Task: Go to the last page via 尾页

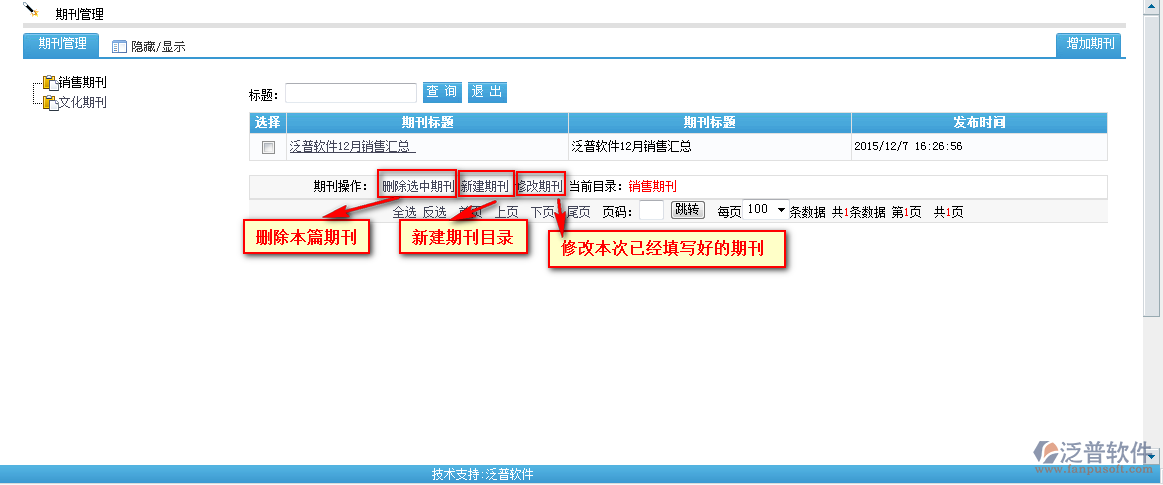Action: pos(579,212)
